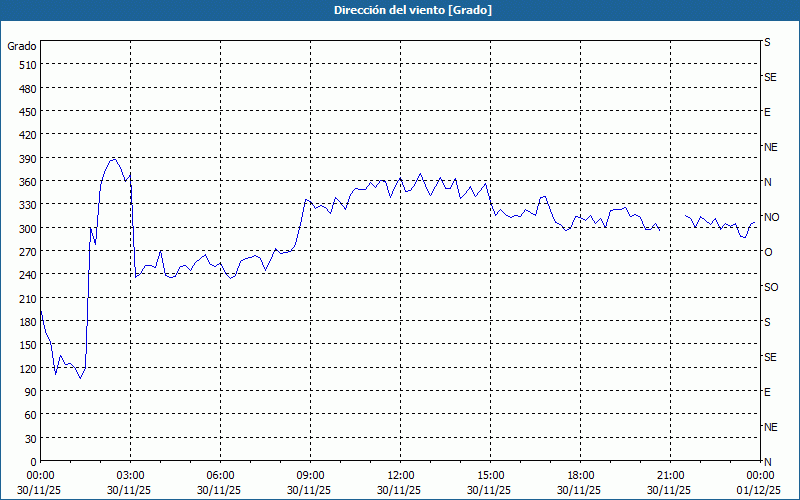Viewport: 800px width, 500px height.
Task: Select the 360 degree axis label
Action: pos(29,182)
